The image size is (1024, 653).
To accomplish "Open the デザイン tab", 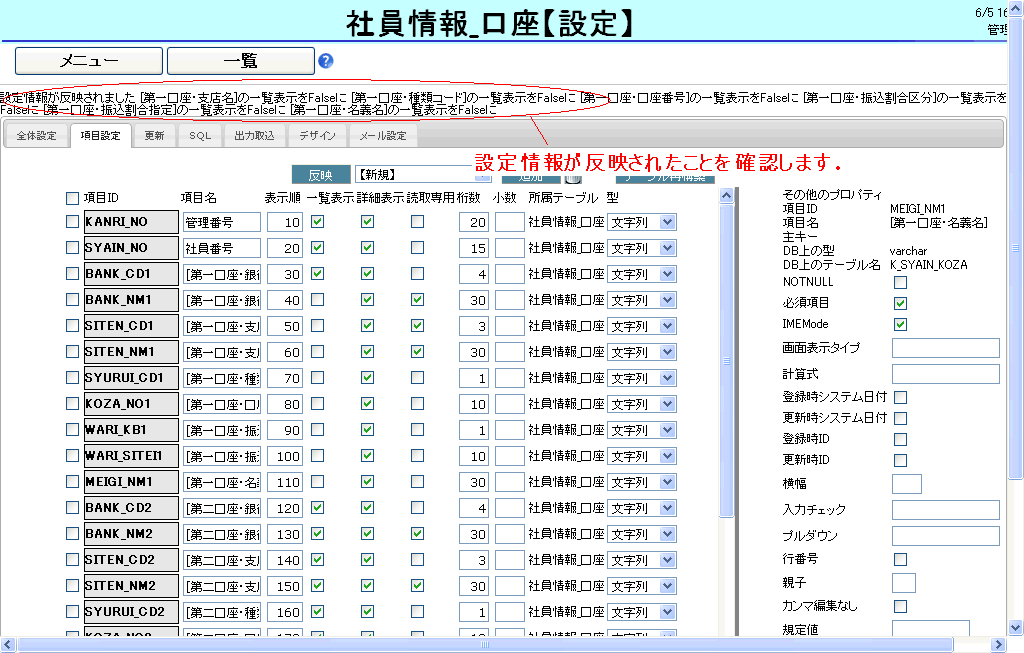I will [317, 136].
